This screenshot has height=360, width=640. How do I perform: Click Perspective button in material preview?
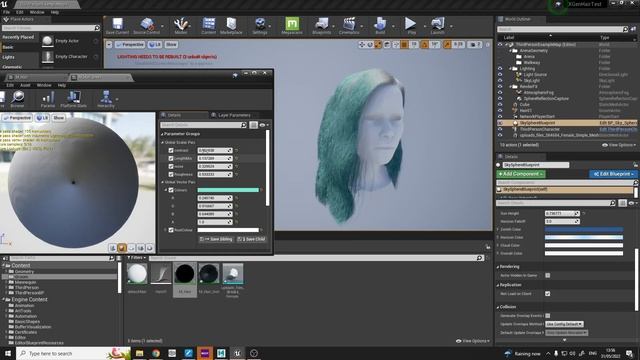point(17,118)
